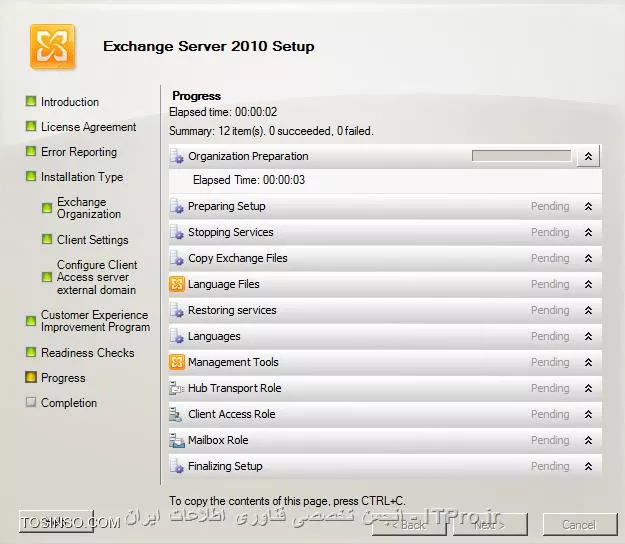
Task: Click the Cancel button
Action: pos(579,525)
